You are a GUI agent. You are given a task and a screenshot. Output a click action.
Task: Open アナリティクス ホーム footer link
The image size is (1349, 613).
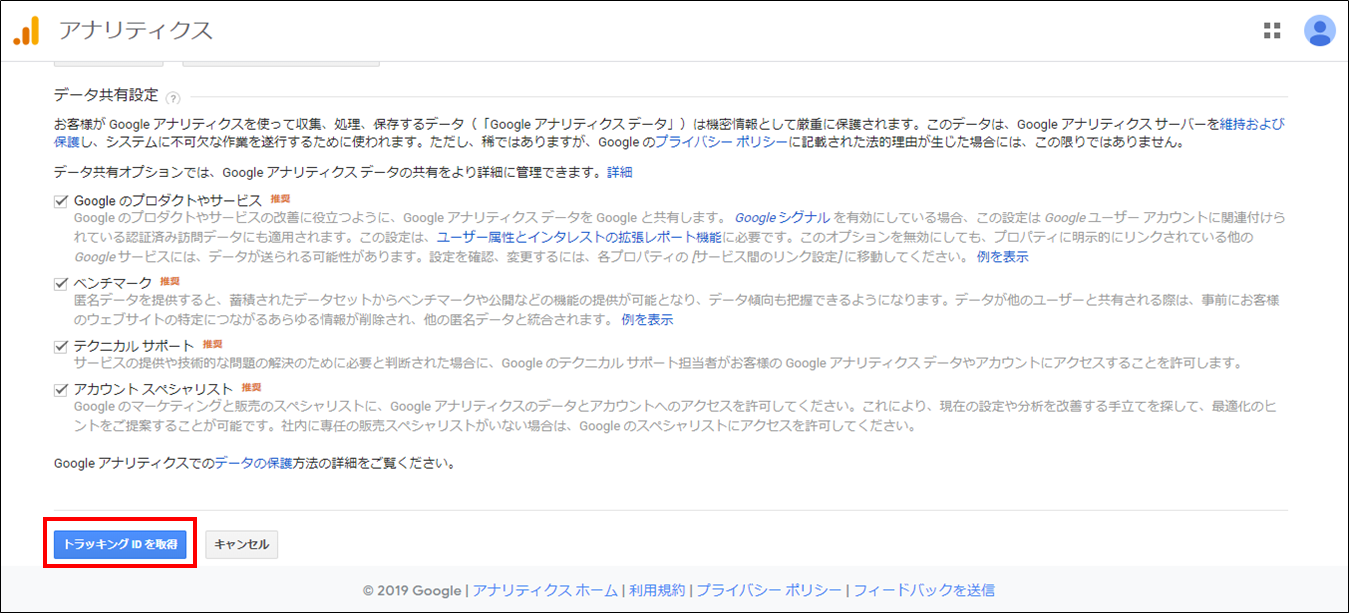545,590
